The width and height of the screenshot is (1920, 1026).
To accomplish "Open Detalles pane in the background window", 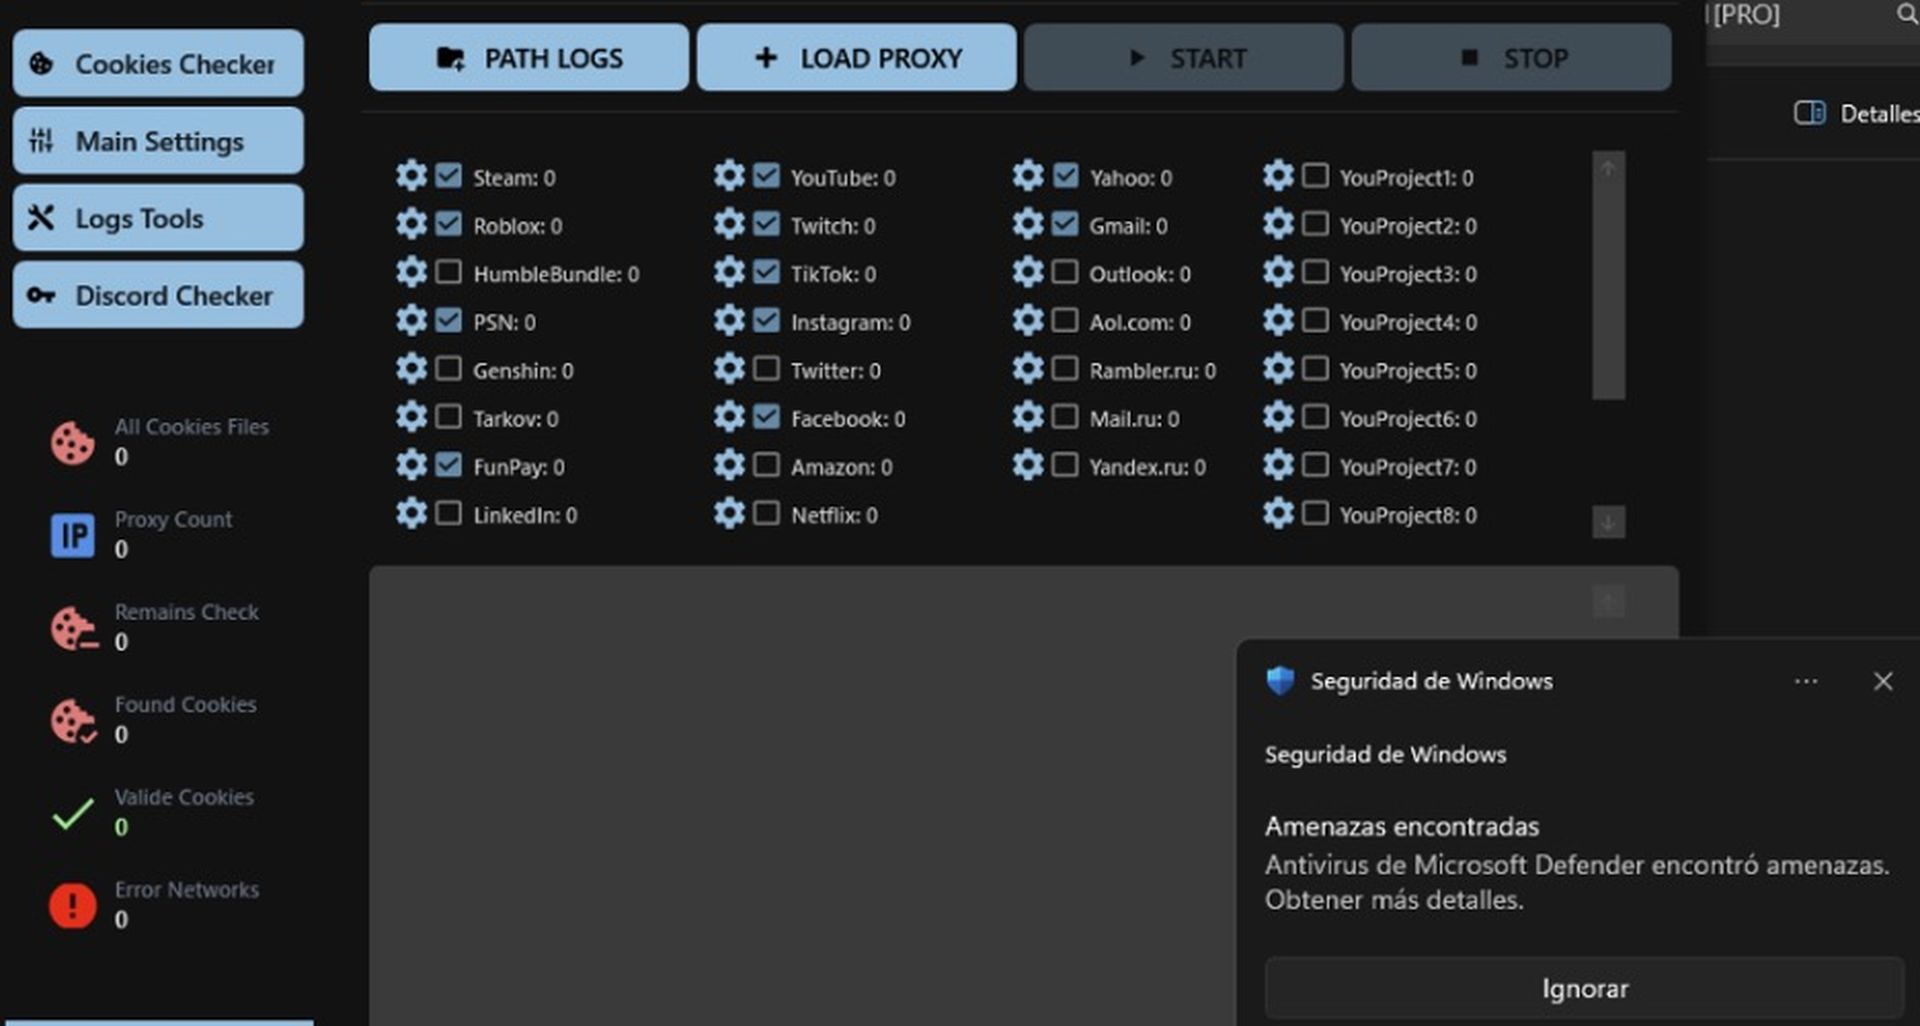I will click(1856, 113).
